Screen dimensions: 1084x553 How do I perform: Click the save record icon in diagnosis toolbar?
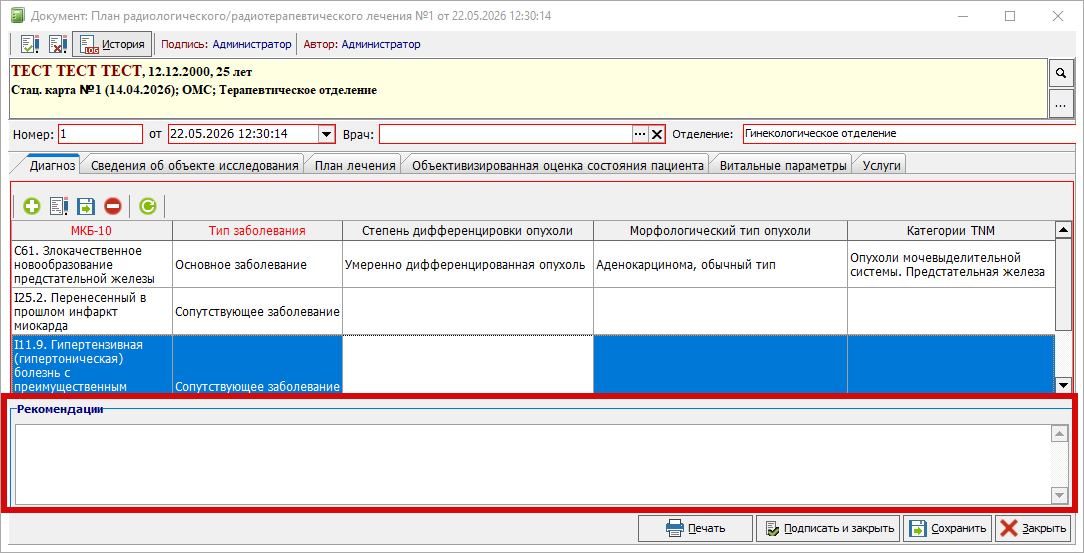pos(86,205)
